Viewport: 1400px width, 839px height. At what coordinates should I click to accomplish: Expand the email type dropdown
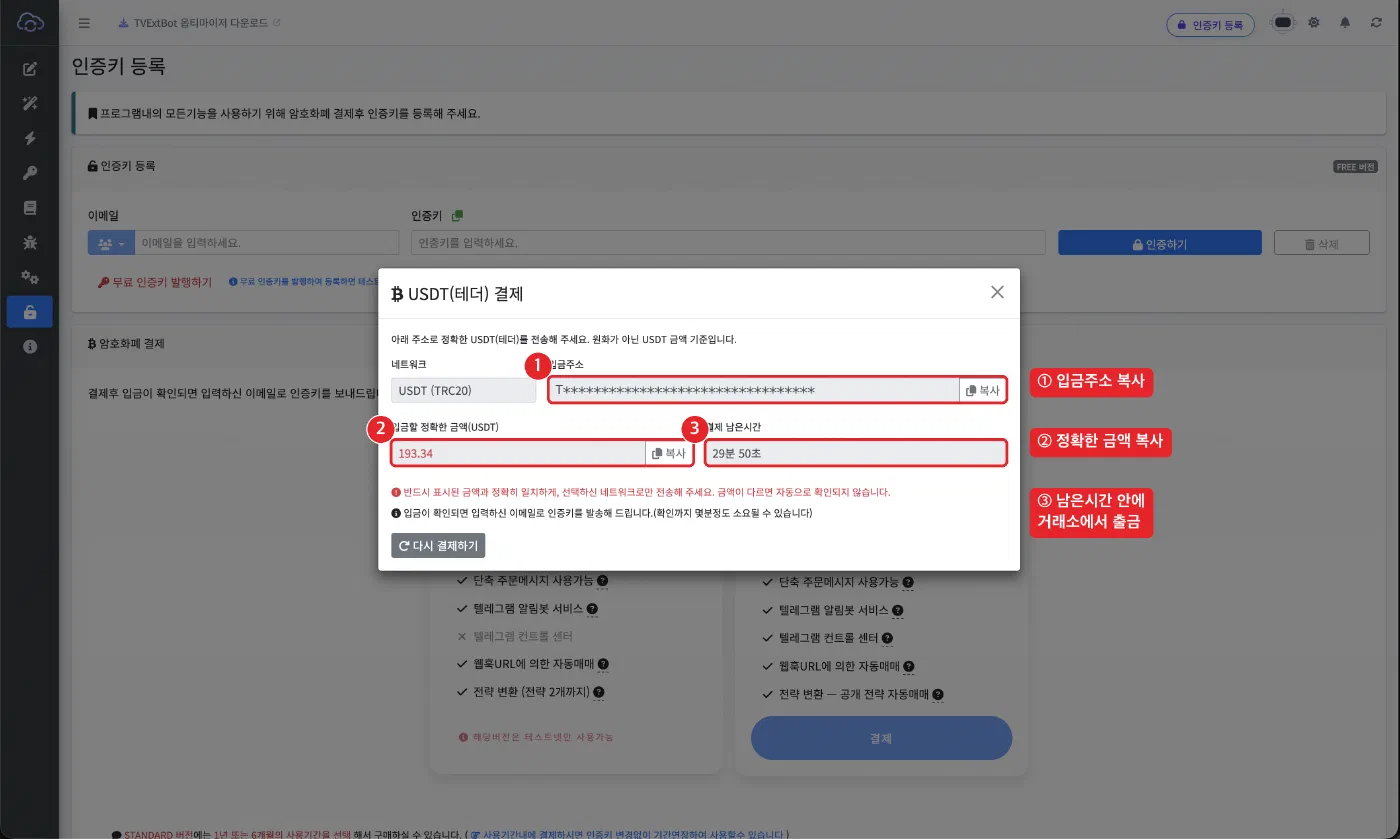(x=111, y=243)
